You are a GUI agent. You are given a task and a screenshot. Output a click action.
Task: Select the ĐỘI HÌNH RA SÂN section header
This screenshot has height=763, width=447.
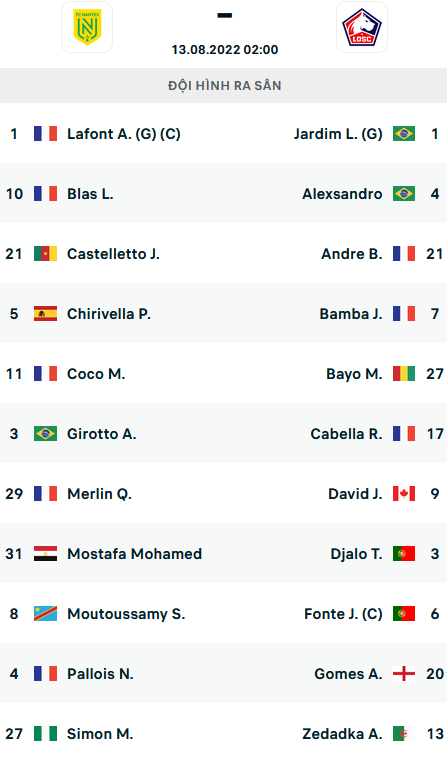[x=224, y=86]
